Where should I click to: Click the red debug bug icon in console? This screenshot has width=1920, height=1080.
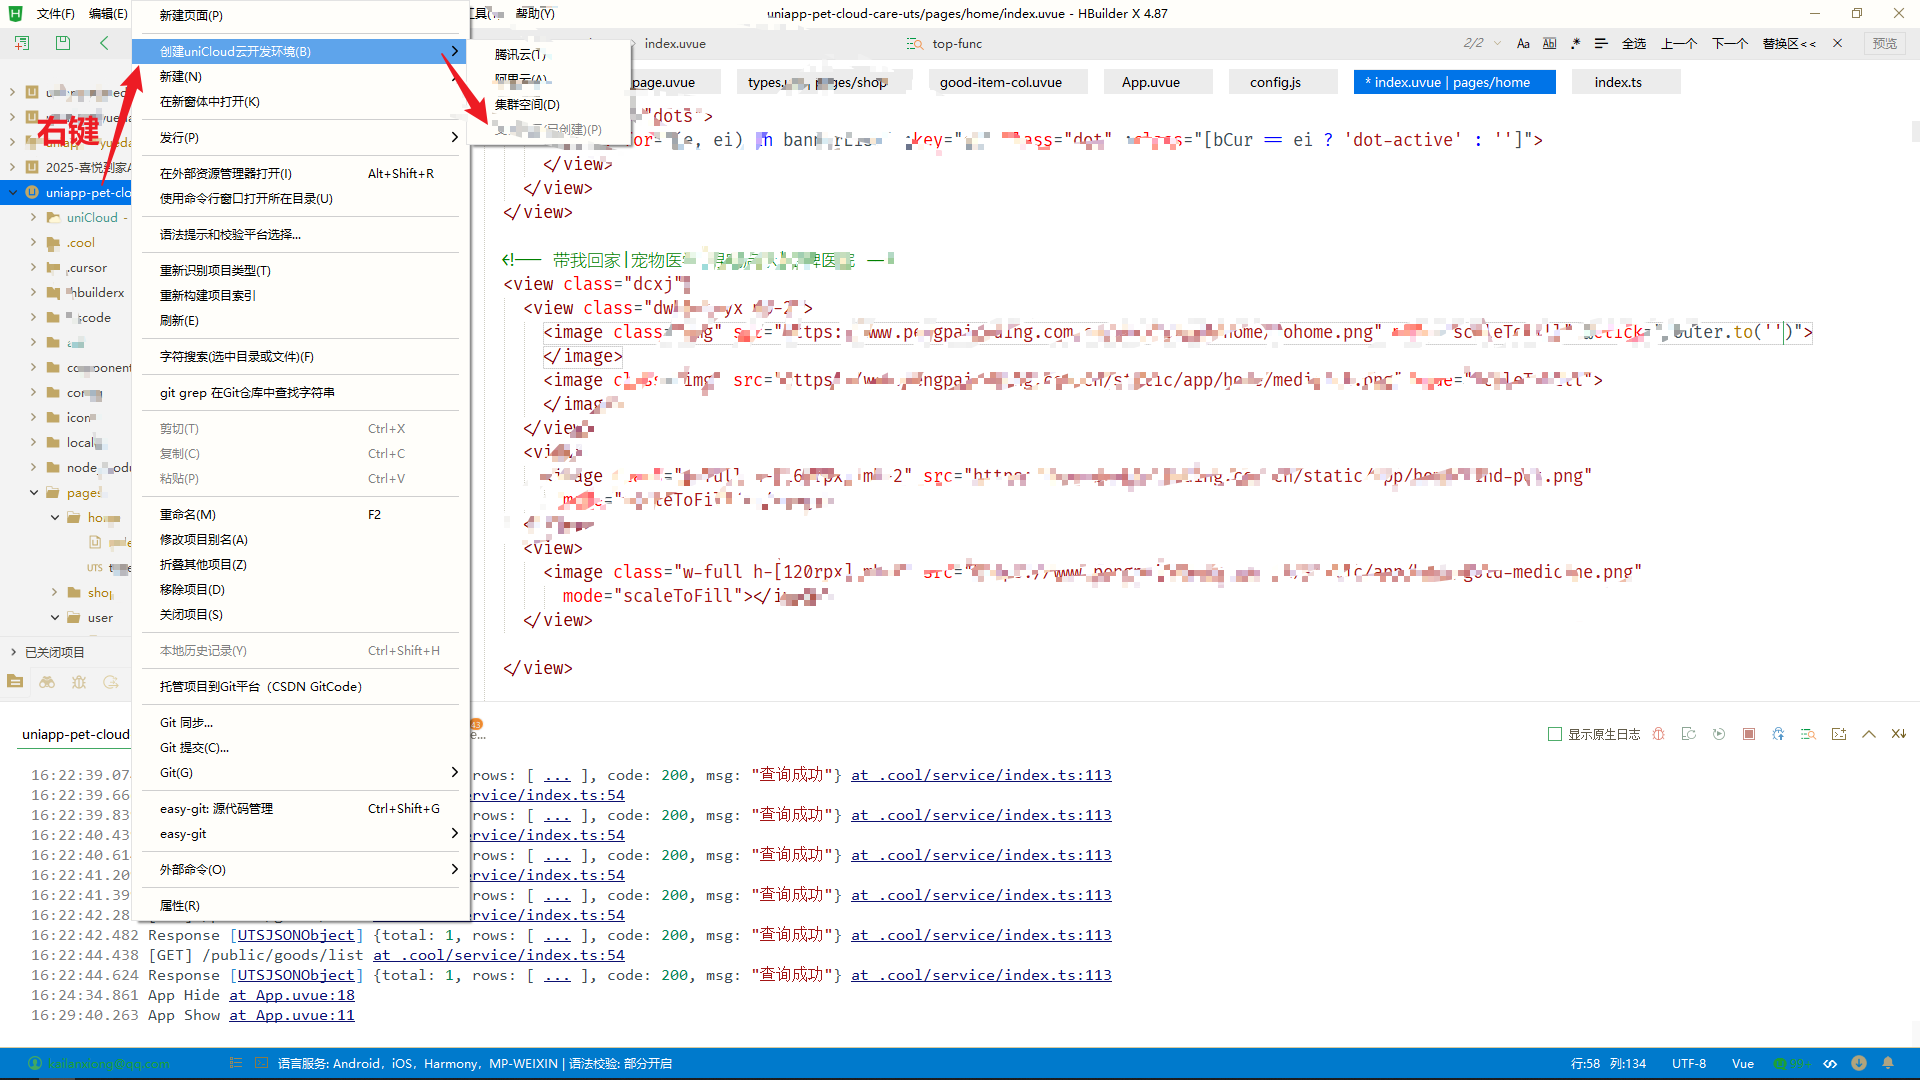point(1658,734)
